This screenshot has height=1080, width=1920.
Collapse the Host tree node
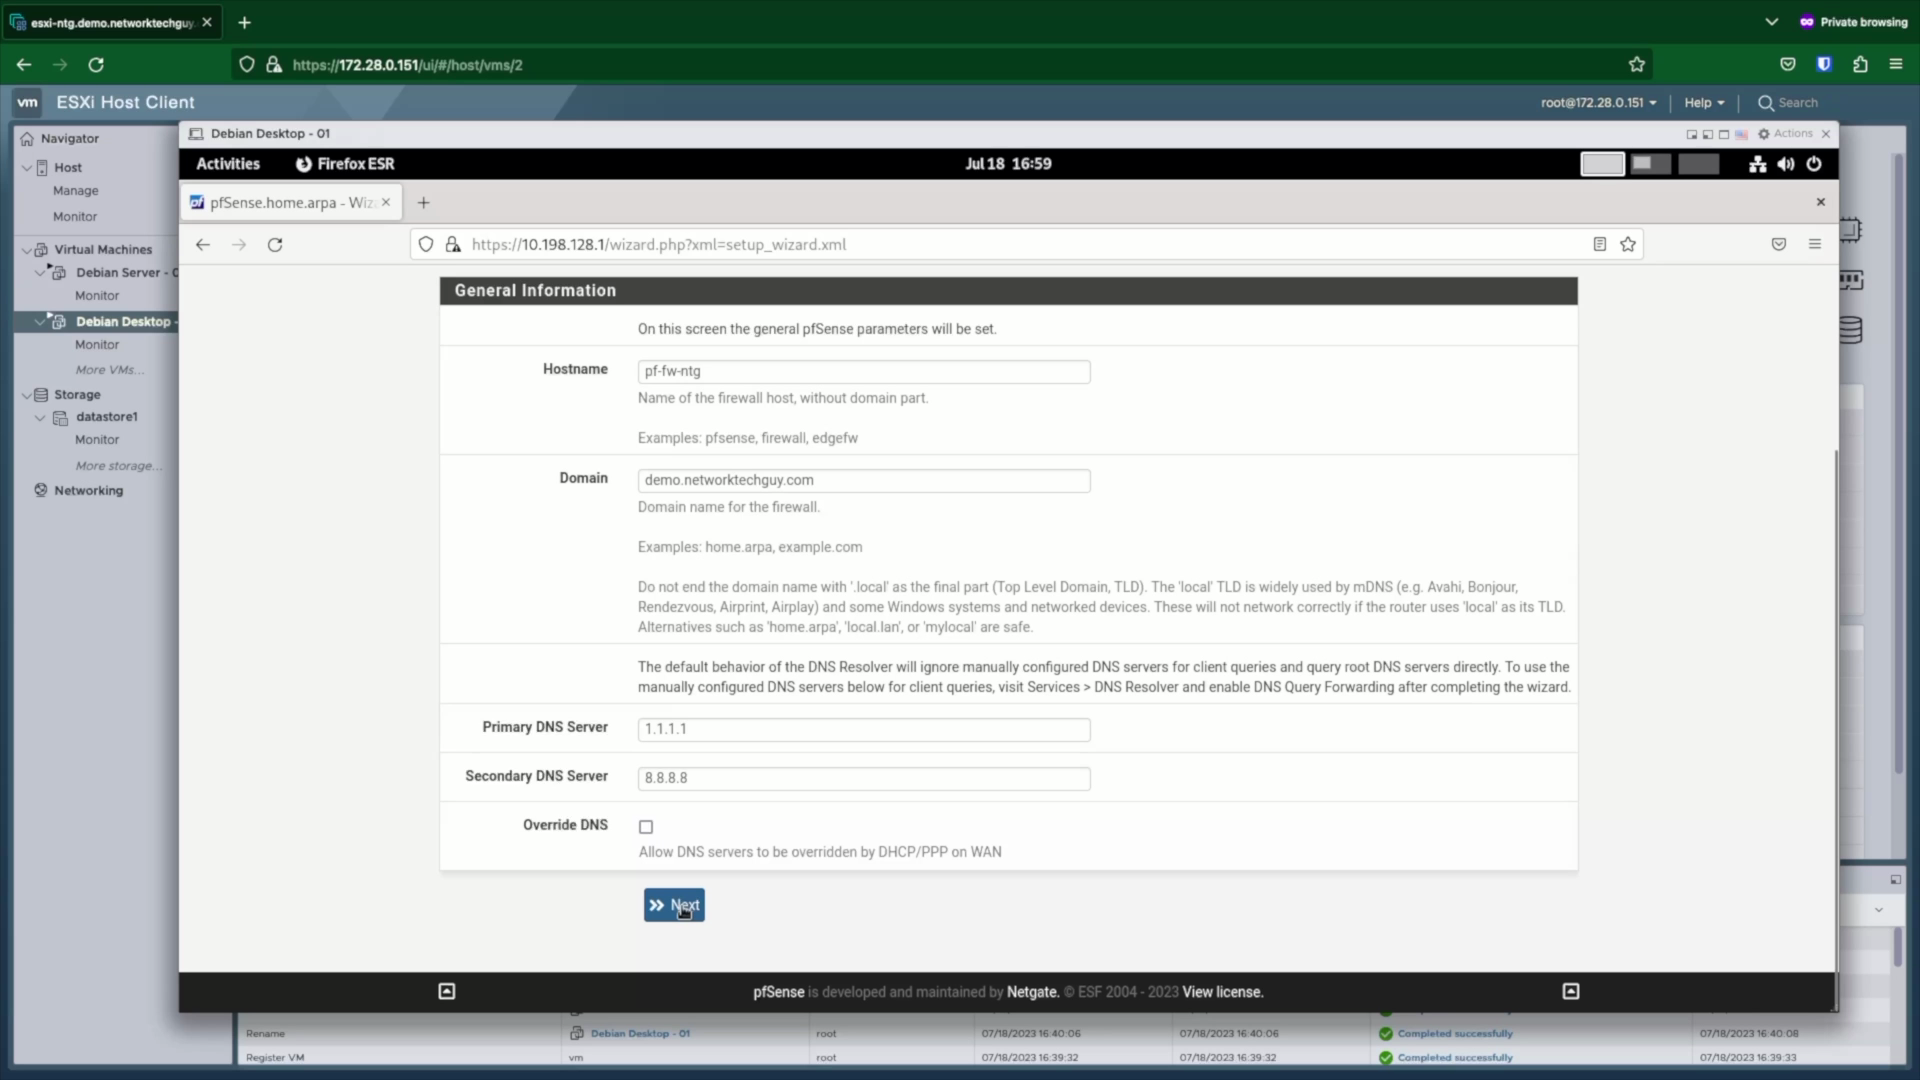tap(26, 167)
